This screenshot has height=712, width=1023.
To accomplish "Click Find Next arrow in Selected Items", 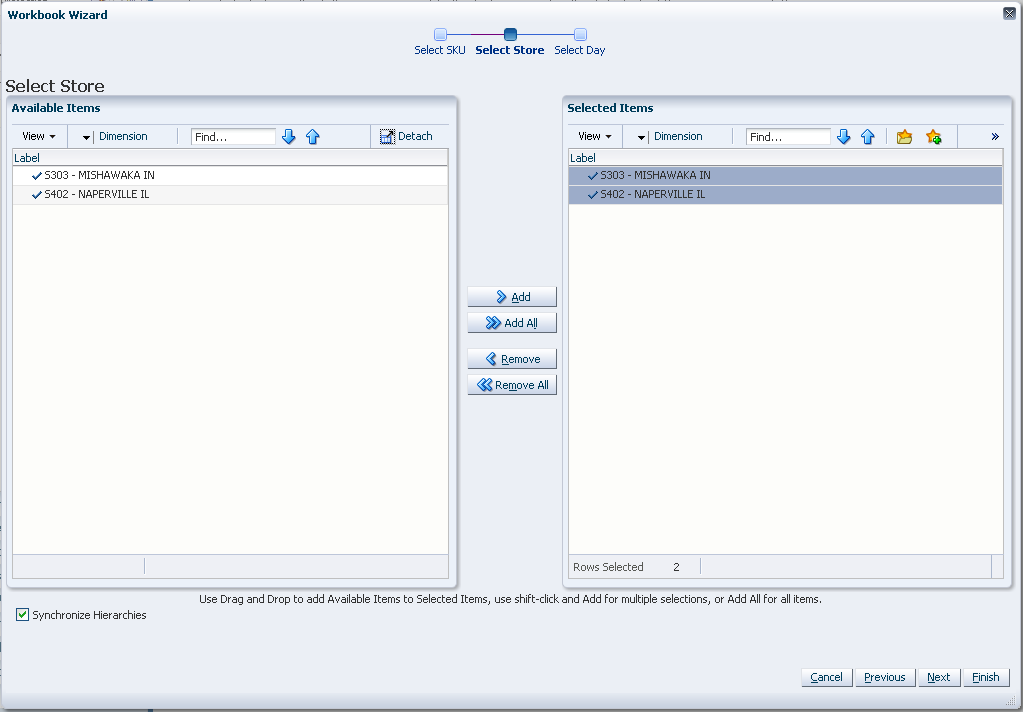I will (x=844, y=136).
